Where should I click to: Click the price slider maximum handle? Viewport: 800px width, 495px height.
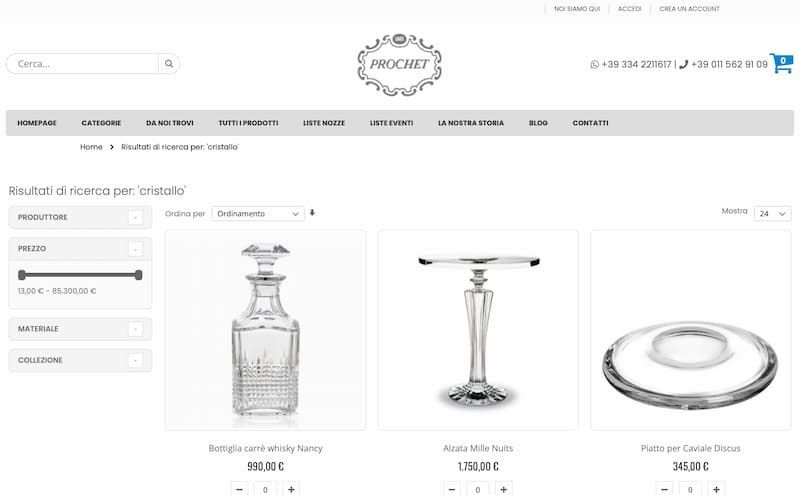(138, 275)
